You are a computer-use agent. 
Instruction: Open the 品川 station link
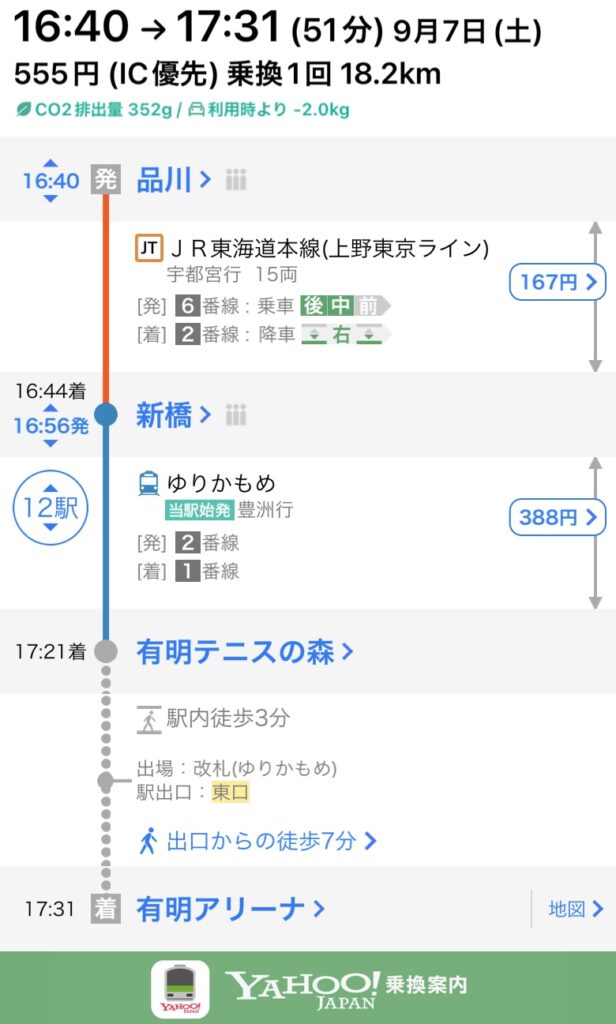pyautogui.click(x=173, y=181)
